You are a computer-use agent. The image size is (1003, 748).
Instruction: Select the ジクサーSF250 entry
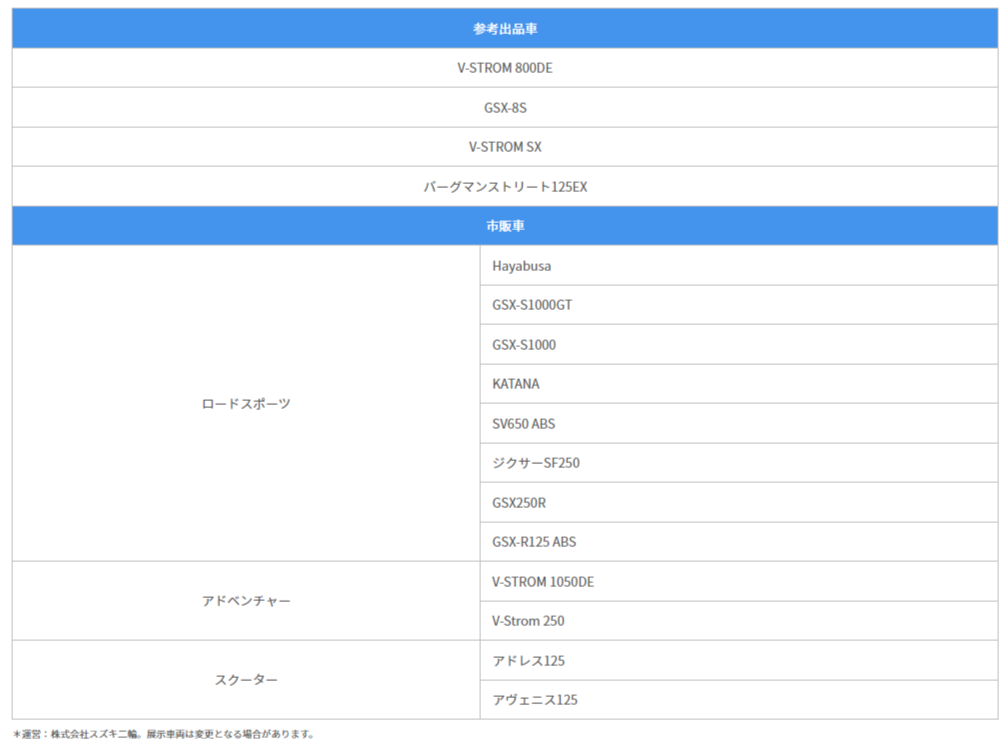(x=536, y=463)
